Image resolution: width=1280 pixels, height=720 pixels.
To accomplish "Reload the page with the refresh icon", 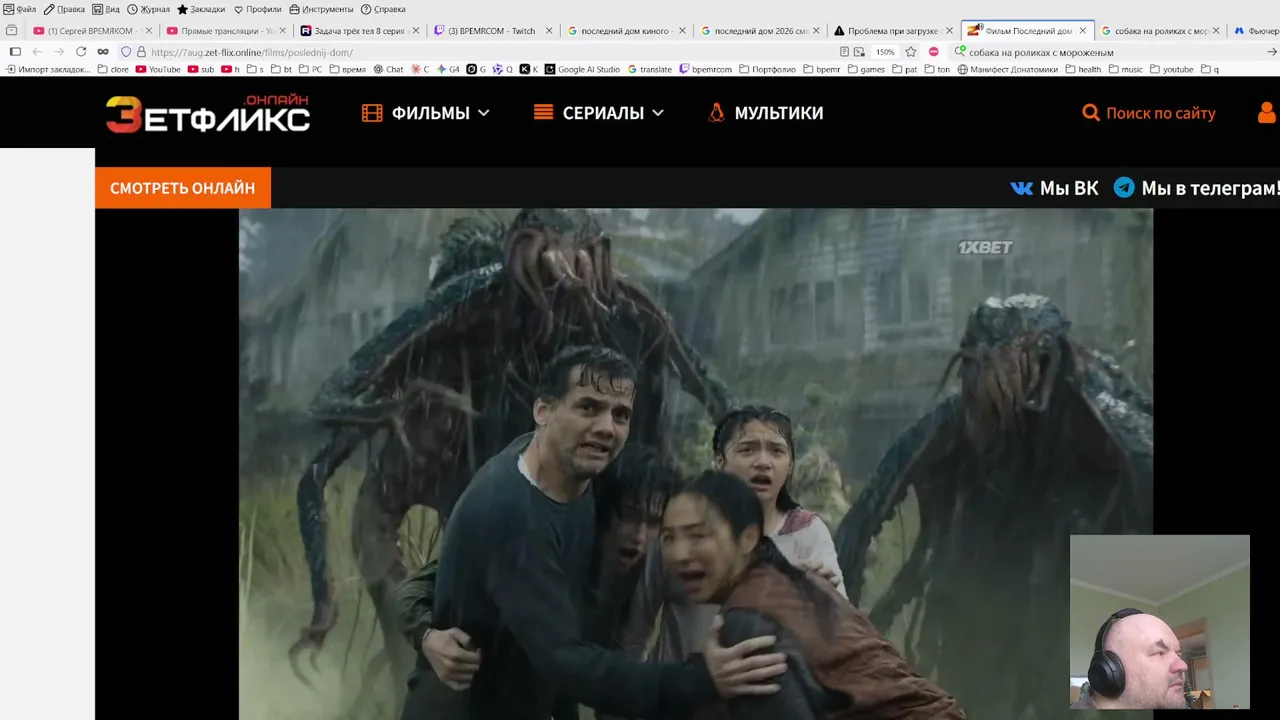I will point(81,52).
